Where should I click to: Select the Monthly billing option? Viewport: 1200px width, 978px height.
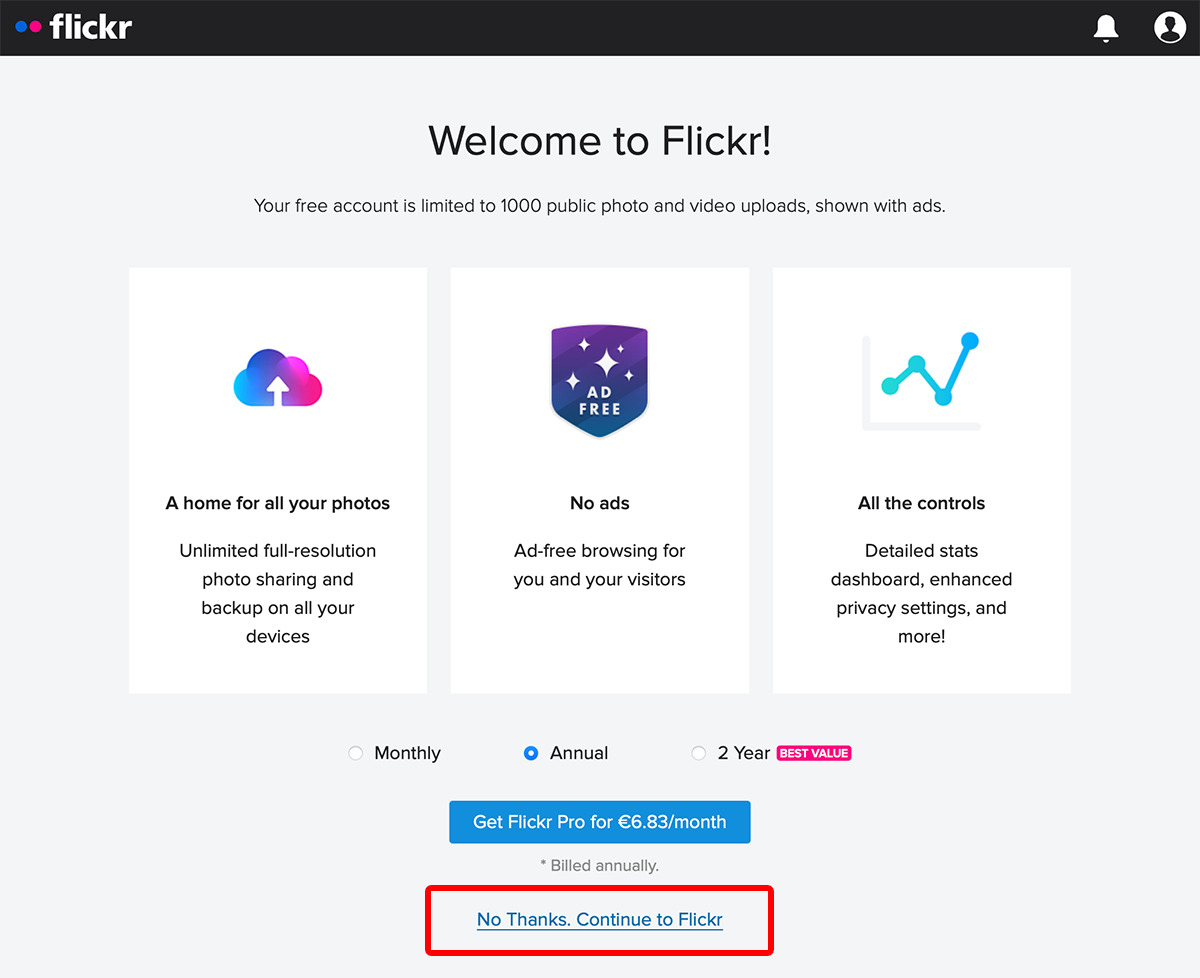tap(356, 753)
